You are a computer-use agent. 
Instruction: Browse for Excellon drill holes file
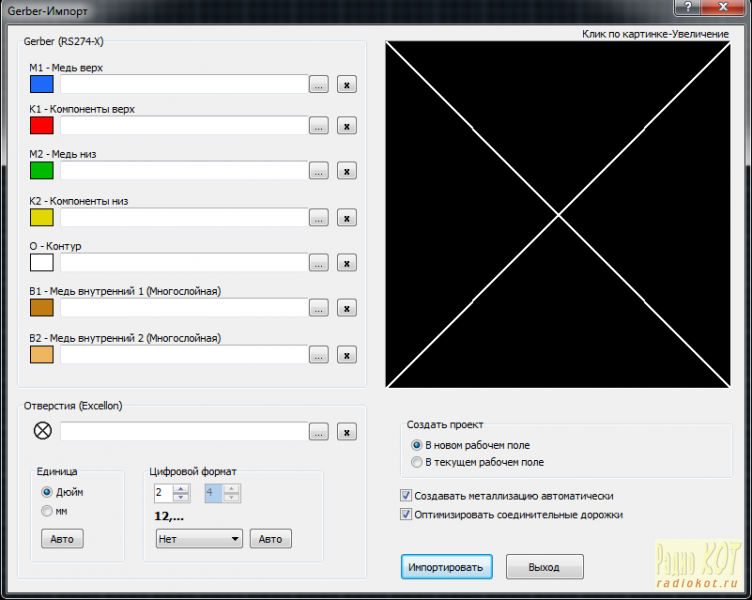coord(318,432)
